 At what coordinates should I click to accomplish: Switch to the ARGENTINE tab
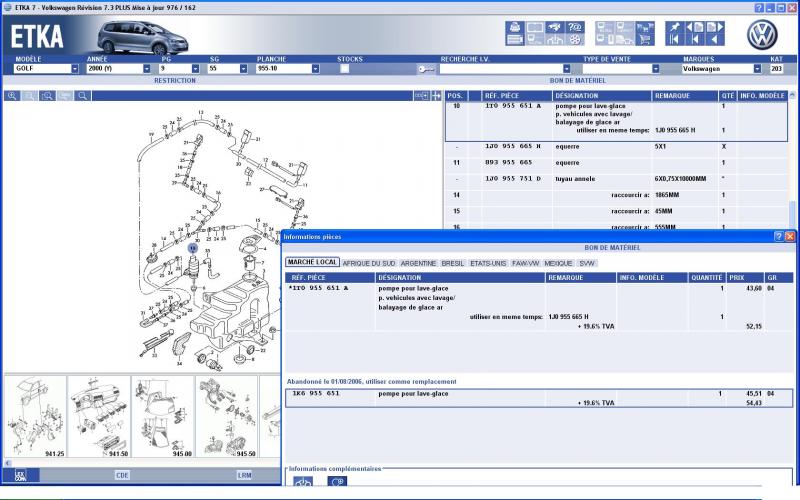[418, 263]
